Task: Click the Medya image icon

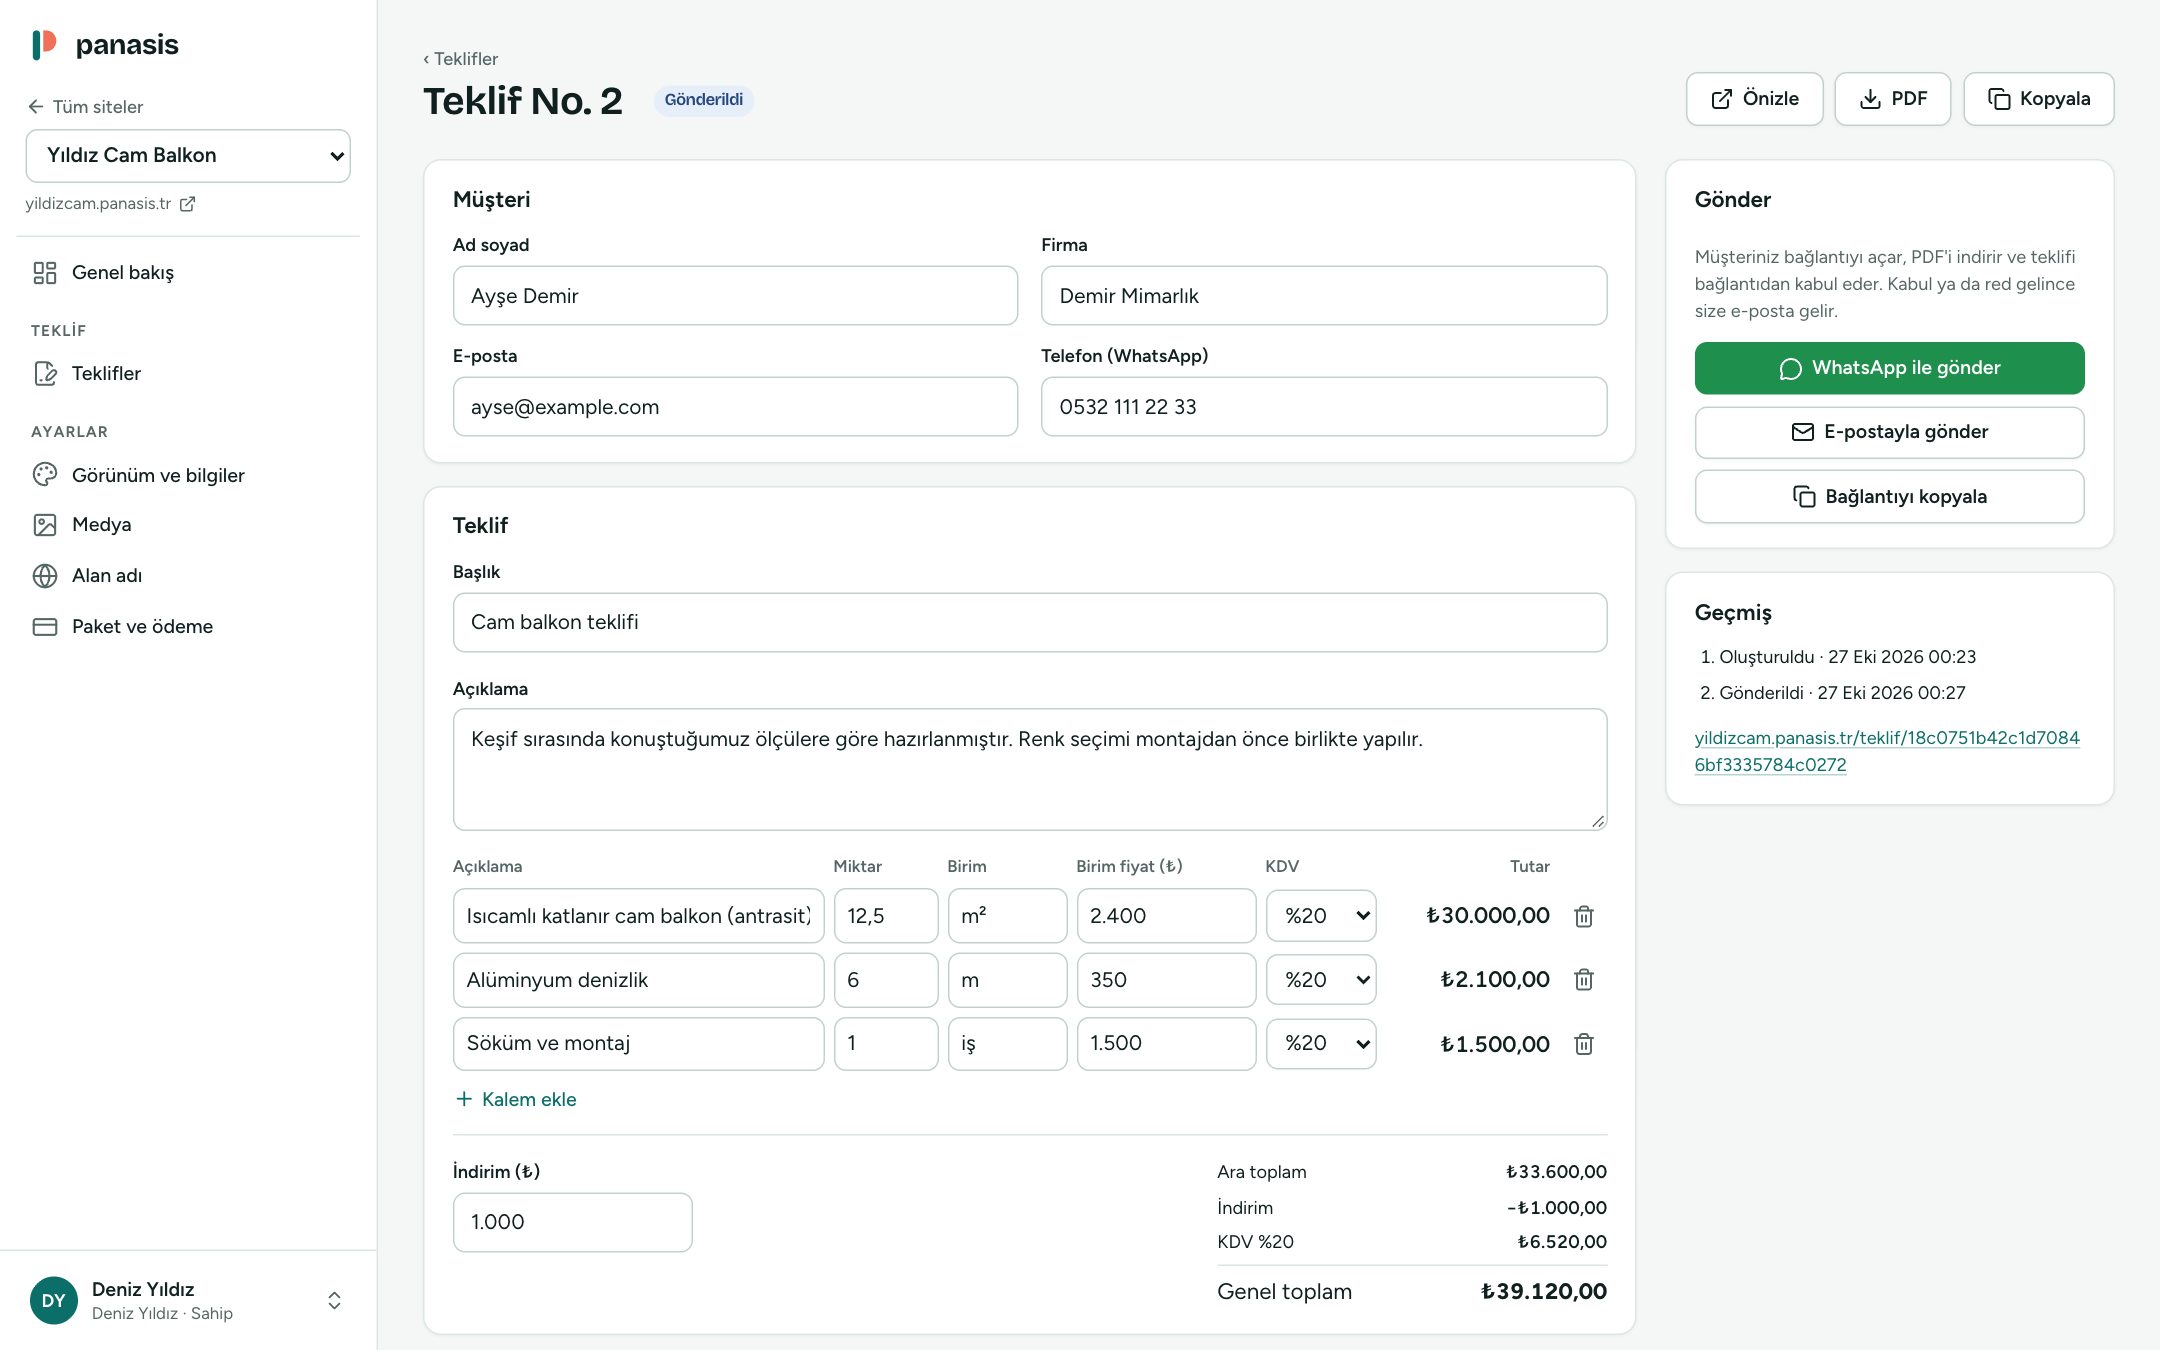Action: pyautogui.click(x=45, y=525)
